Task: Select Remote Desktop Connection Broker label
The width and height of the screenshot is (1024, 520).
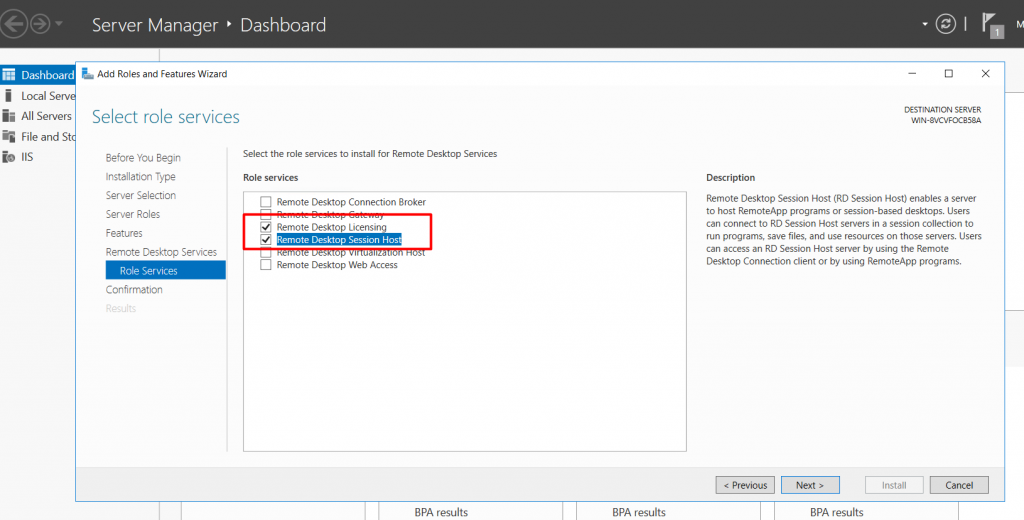Action: tap(351, 202)
